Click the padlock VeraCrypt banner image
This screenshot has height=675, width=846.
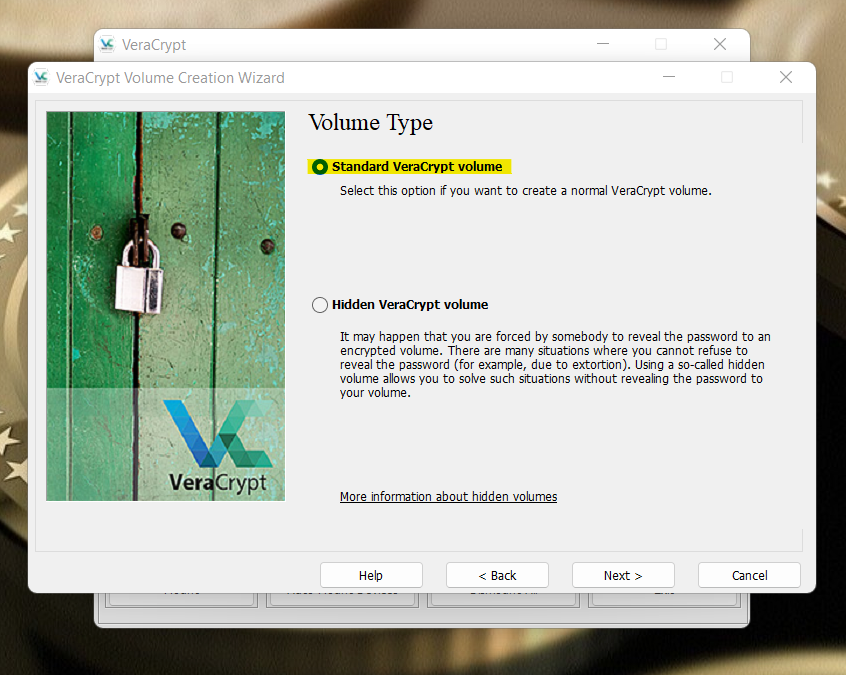pos(166,306)
